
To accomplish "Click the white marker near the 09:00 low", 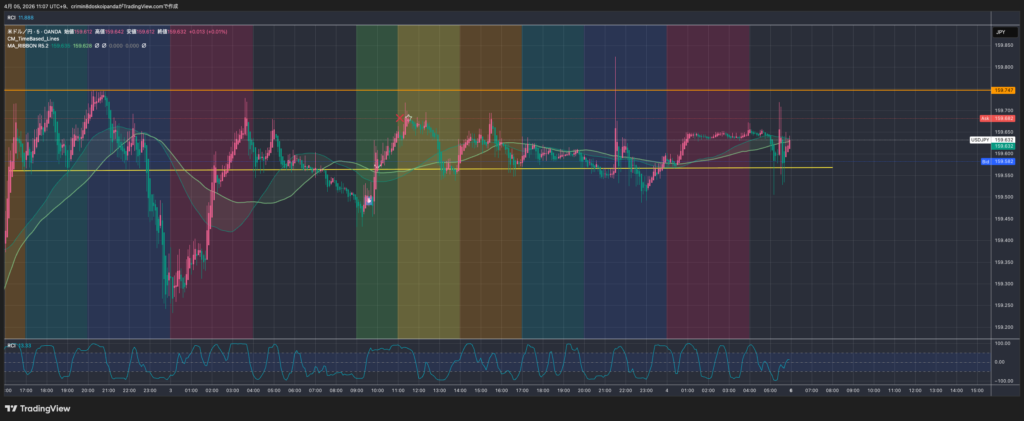I will (369, 200).
